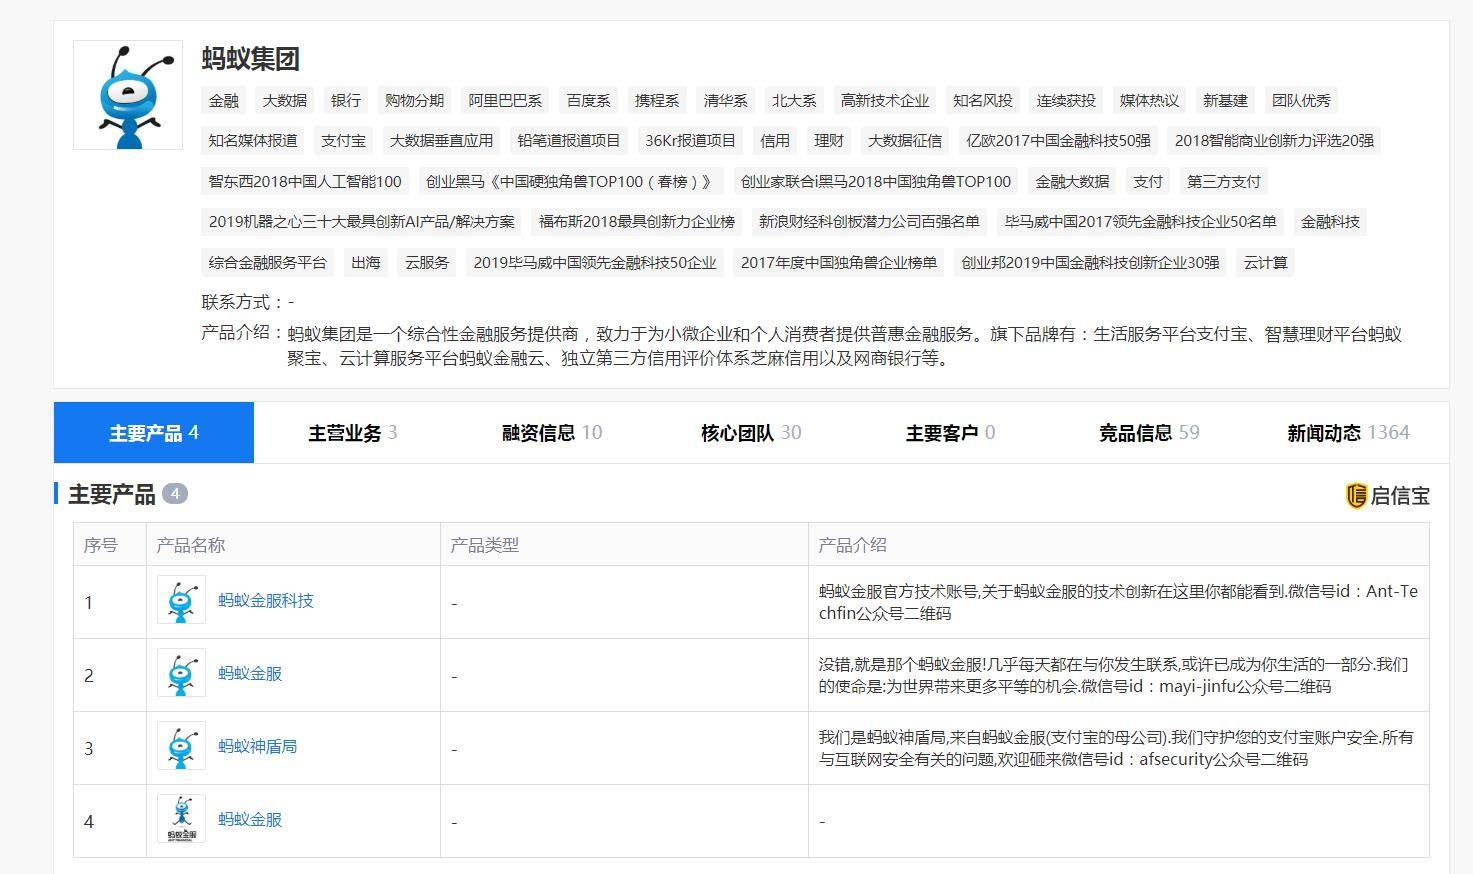1473x874 pixels.
Task: Click the gray count badge next to 主要产品 heading
Action: pyautogui.click(x=175, y=494)
